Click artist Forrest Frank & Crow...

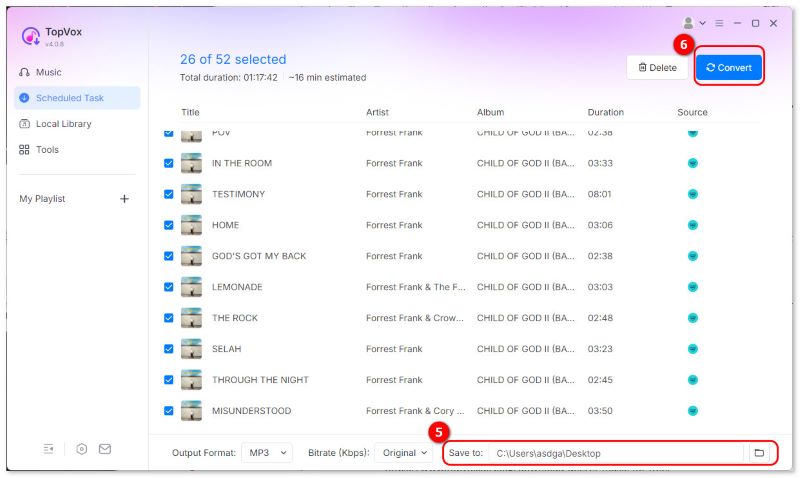click(415, 318)
